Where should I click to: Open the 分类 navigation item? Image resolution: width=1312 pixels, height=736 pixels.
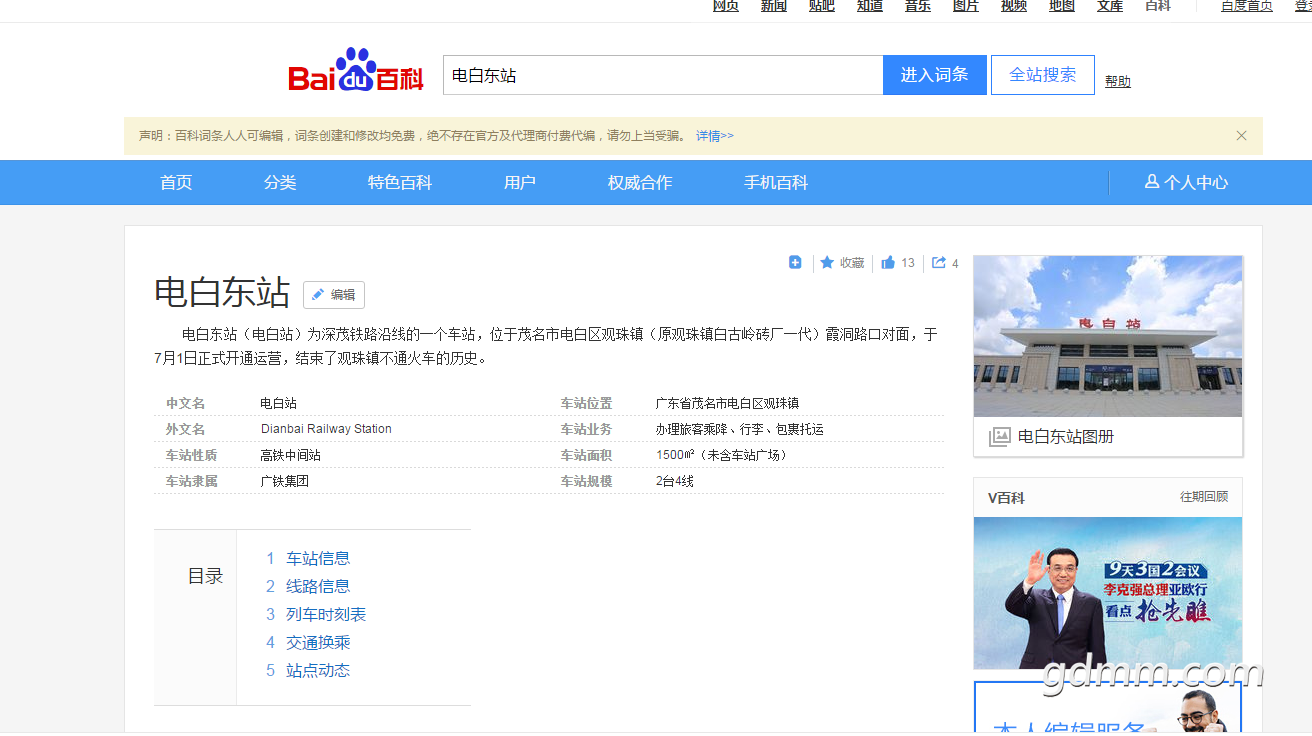pyautogui.click(x=280, y=182)
